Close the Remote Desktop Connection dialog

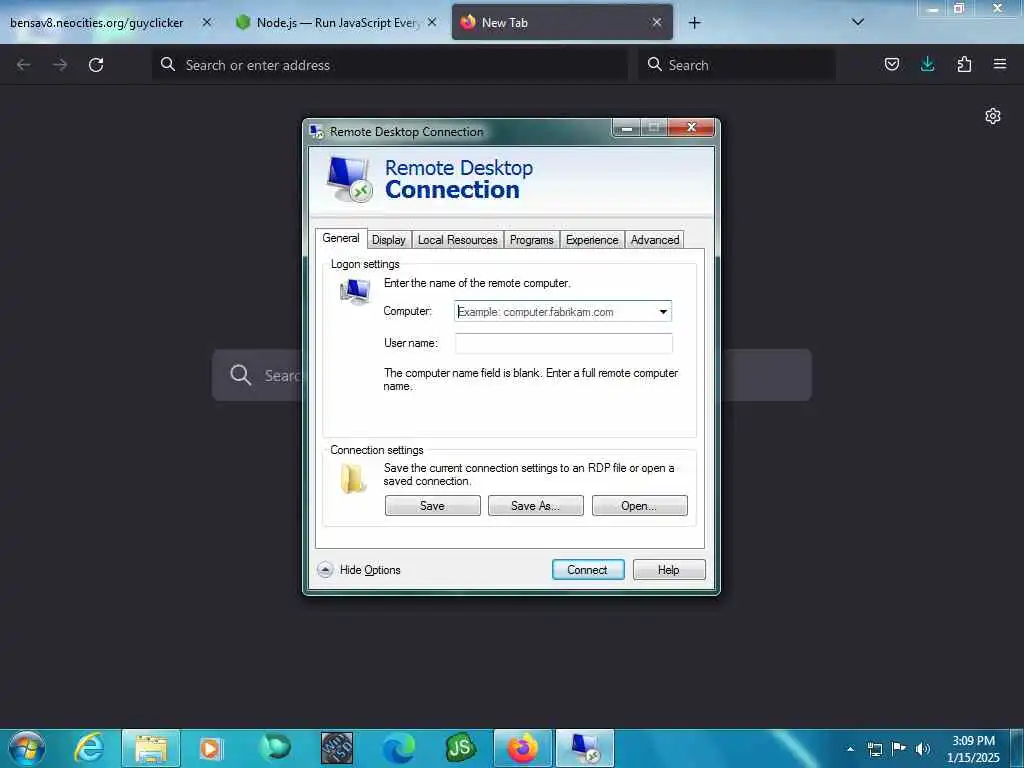[x=692, y=127]
